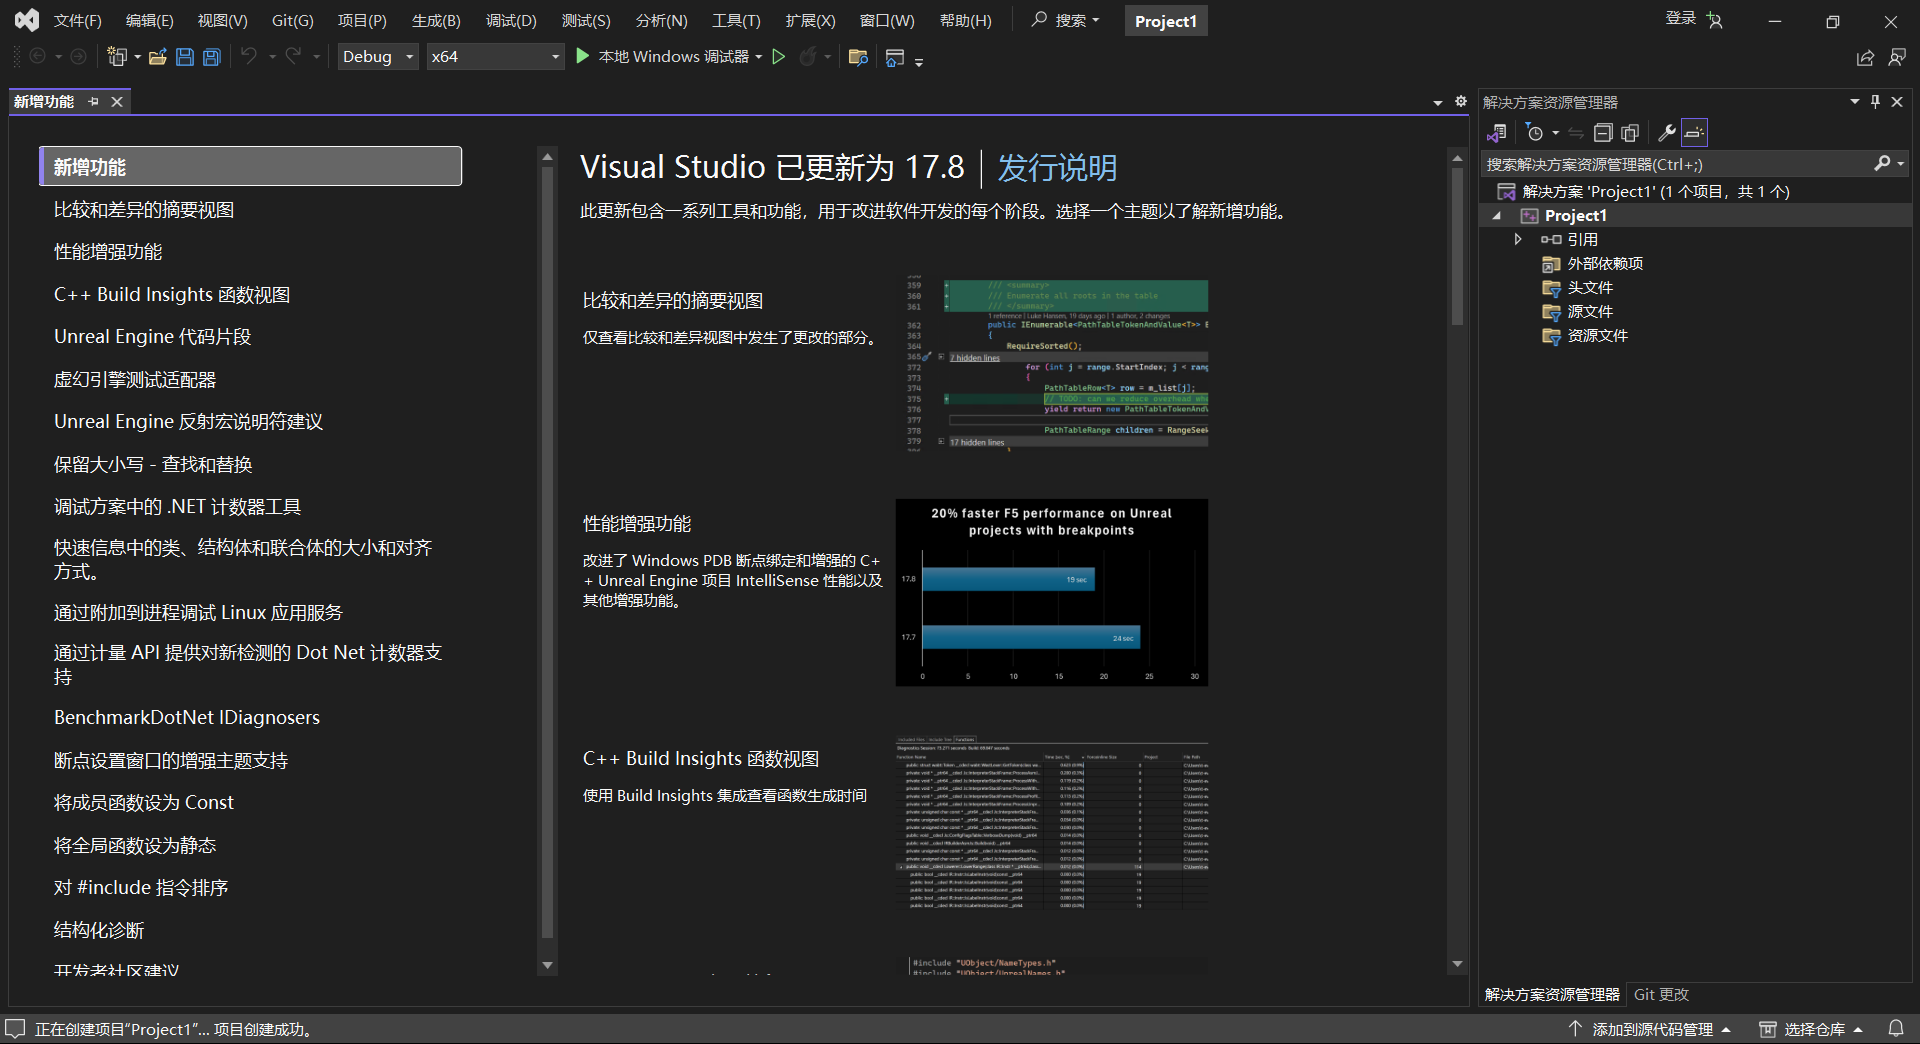The height and width of the screenshot is (1044, 1920).
Task: Click the Save floppy-disk icon
Action: click(x=185, y=57)
